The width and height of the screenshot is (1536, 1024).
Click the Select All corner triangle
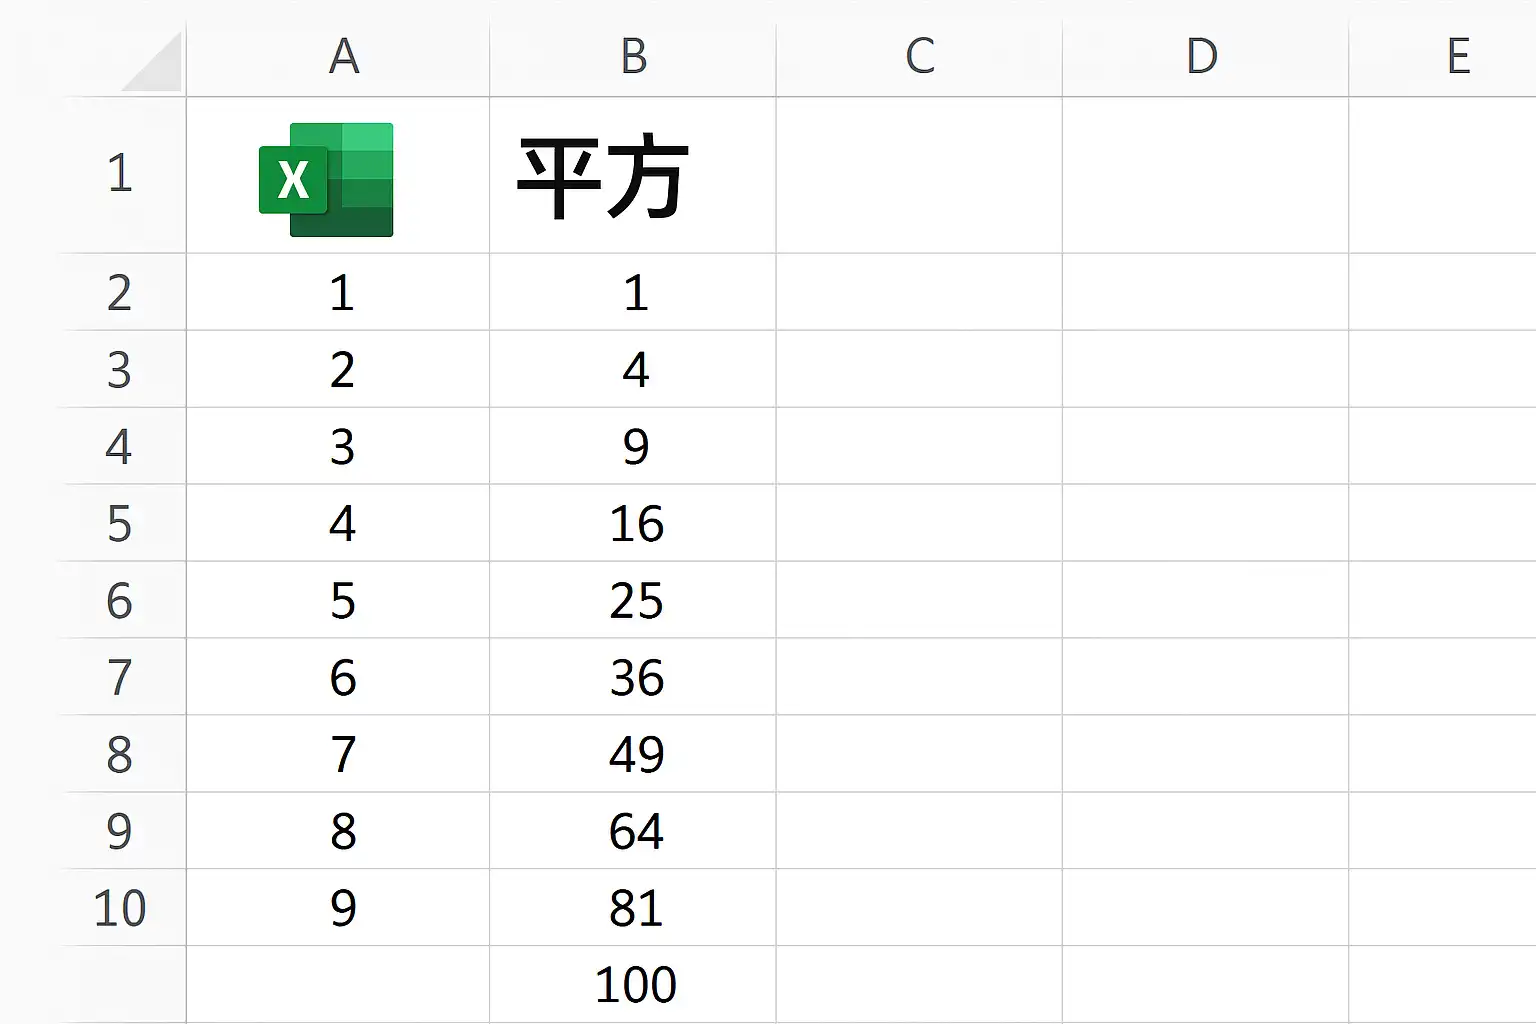click(x=153, y=62)
